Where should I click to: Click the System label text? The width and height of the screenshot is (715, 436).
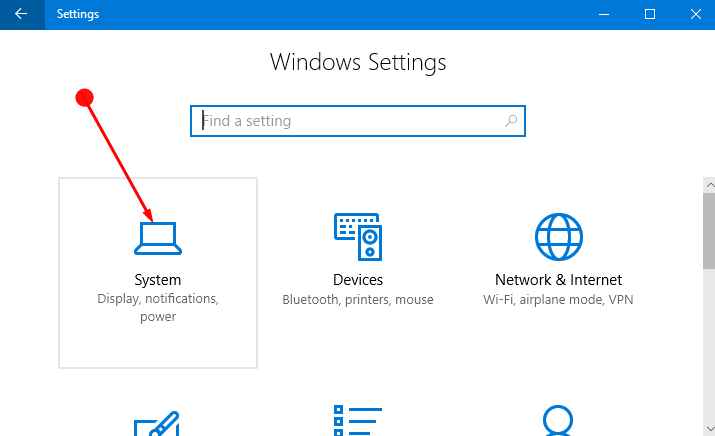coord(158,280)
